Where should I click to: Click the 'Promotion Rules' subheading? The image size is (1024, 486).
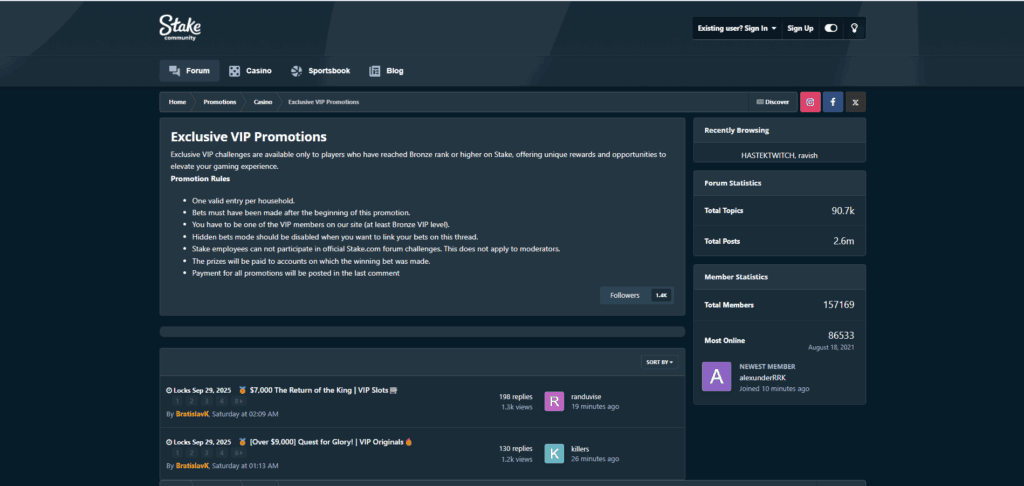tap(200, 178)
